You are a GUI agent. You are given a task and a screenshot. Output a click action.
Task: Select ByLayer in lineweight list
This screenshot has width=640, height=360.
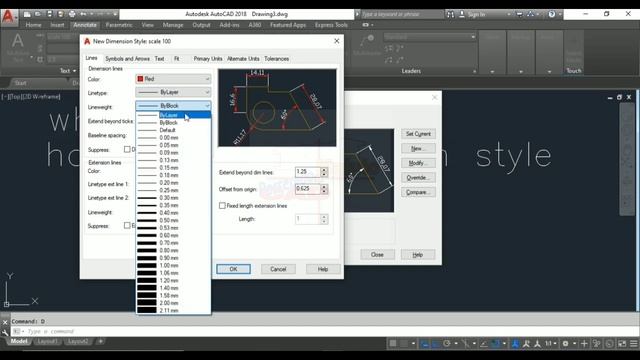click(173, 115)
